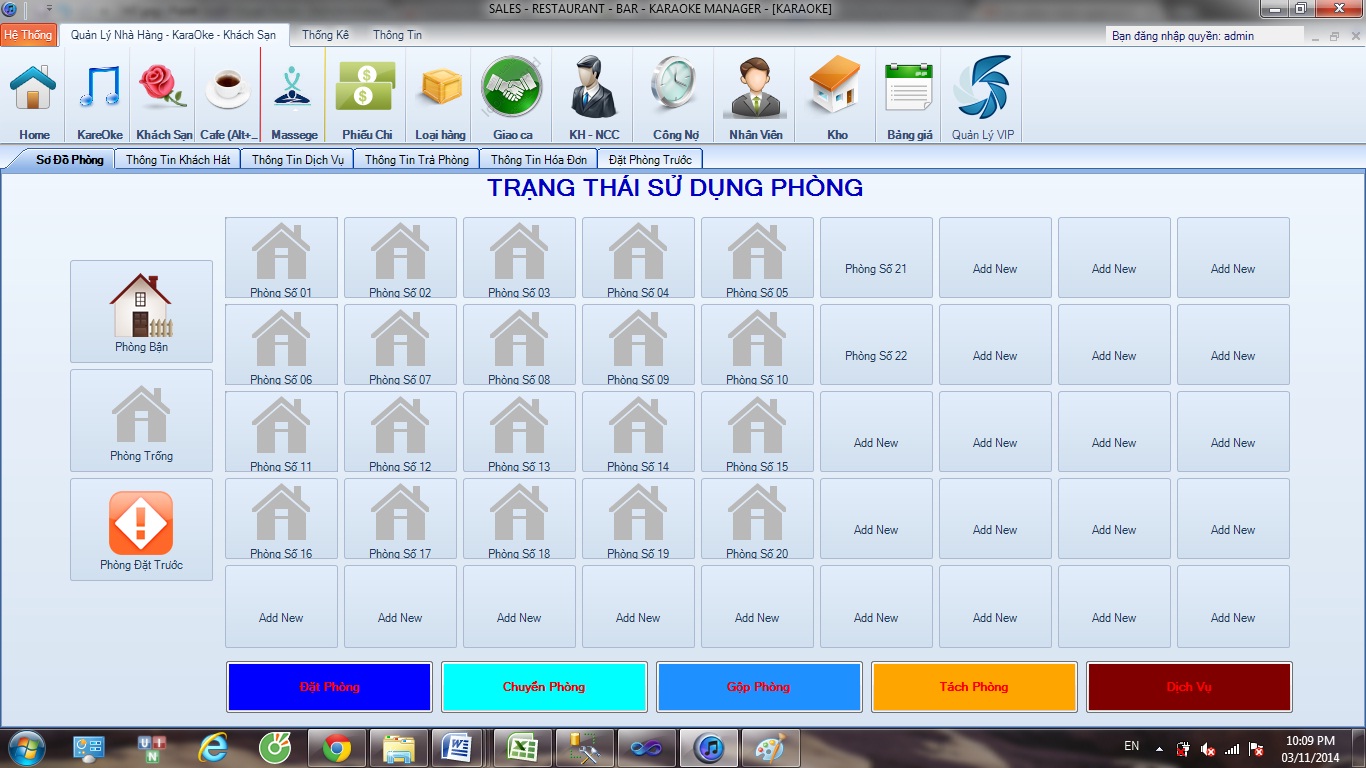This screenshot has width=1366, height=768.
Task: Open Phiếu Chi money icon
Action: click(x=367, y=96)
